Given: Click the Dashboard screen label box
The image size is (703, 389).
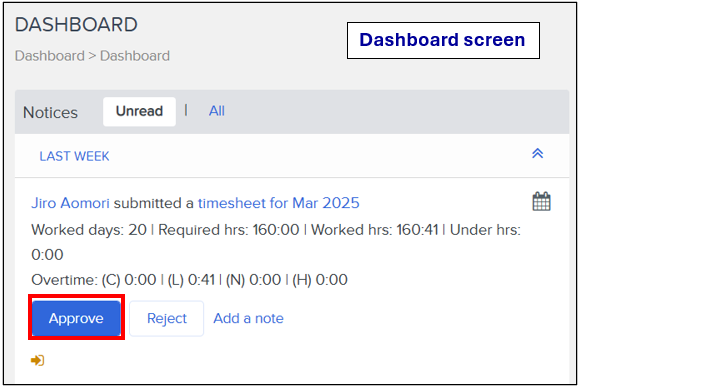Looking at the screenshot, I should tap(443, 40).
